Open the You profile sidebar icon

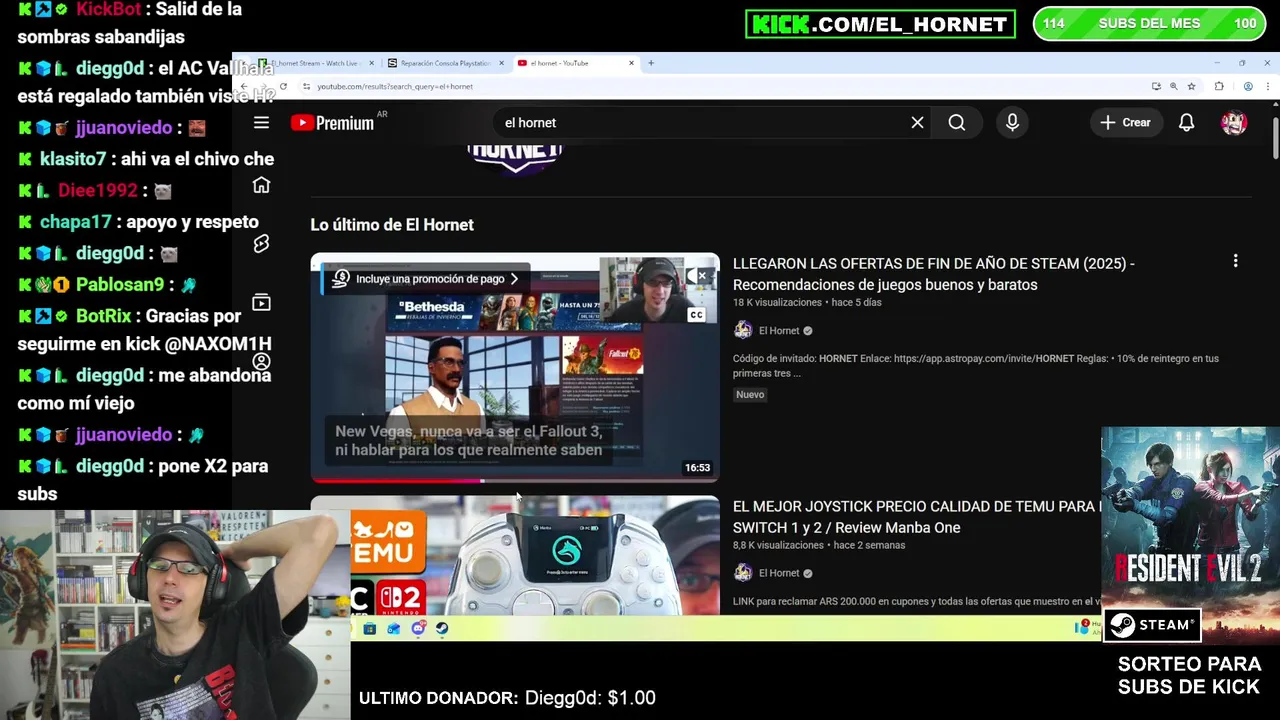[261, 361]
